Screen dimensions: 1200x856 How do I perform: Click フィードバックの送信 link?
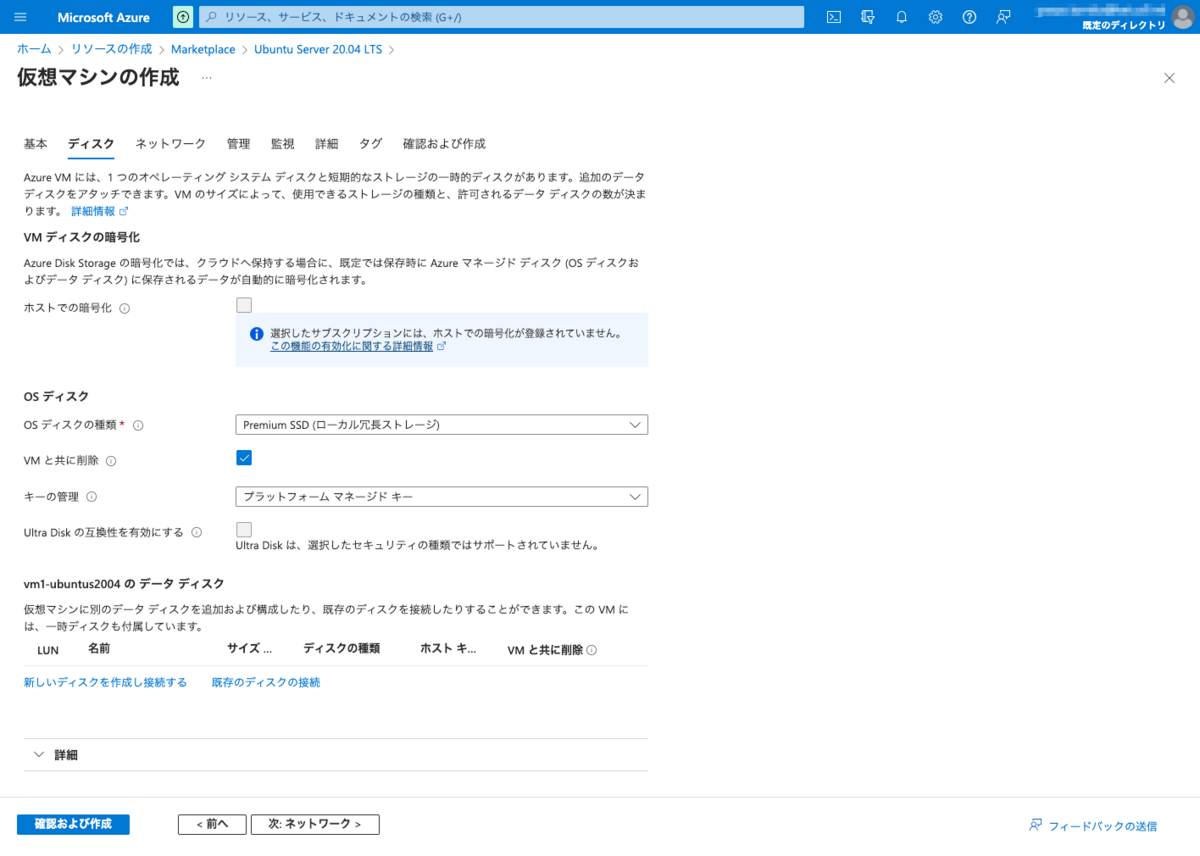coord(1093,826)
